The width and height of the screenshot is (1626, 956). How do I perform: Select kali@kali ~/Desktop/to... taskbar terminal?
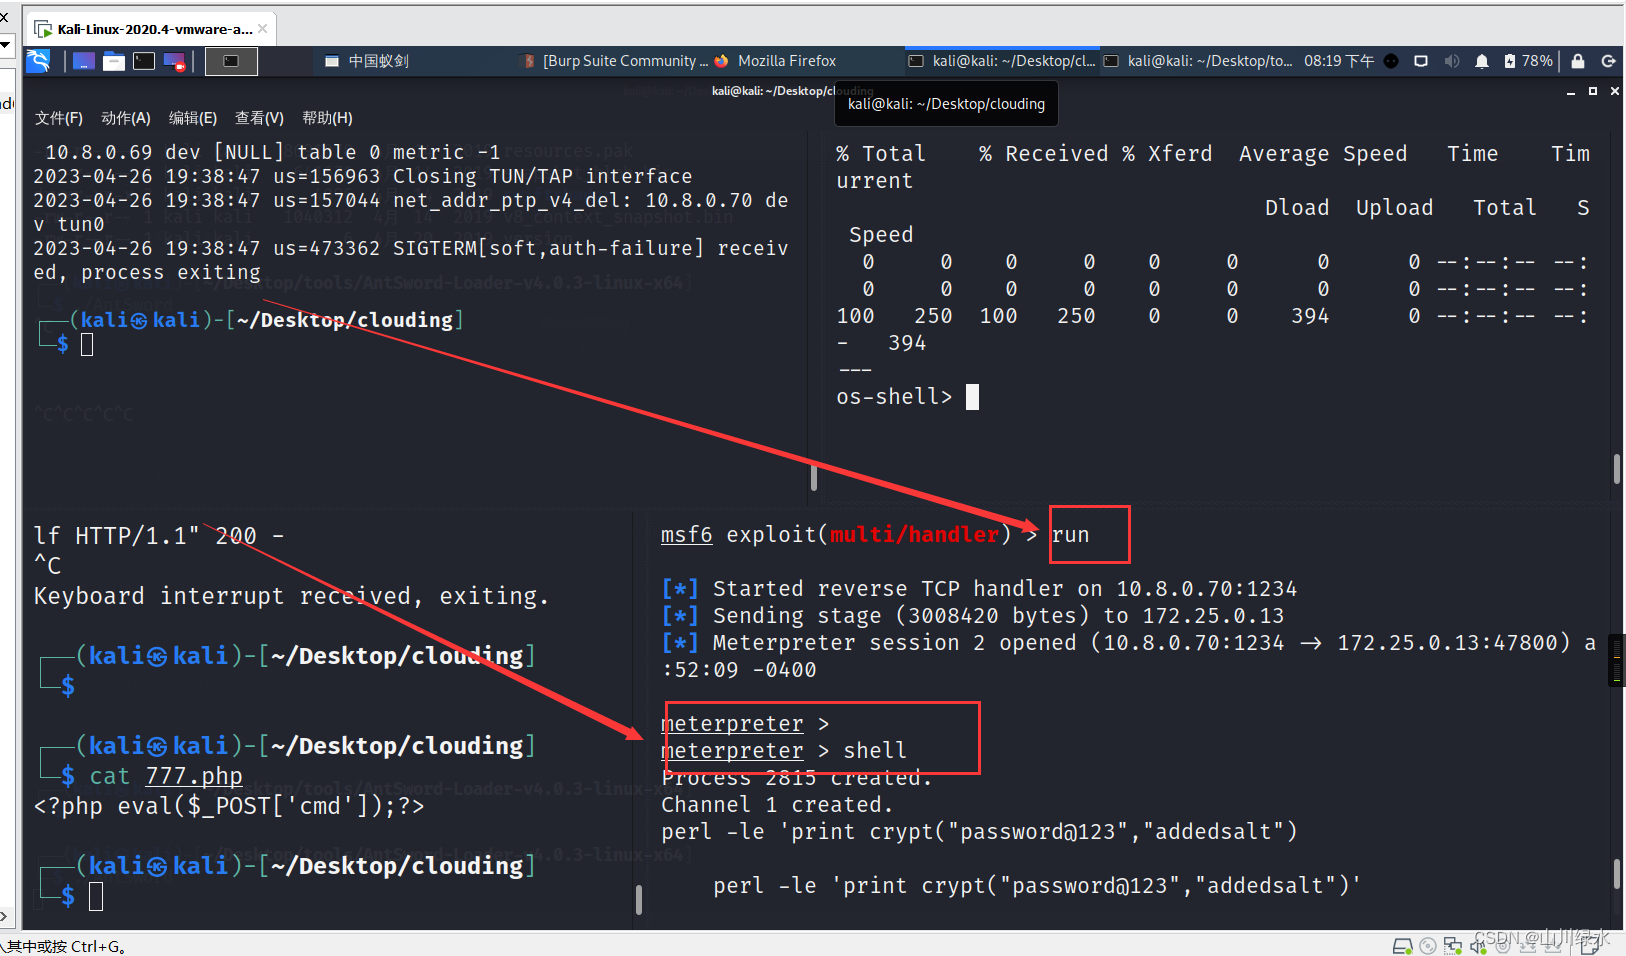[x=1198, y=61]
